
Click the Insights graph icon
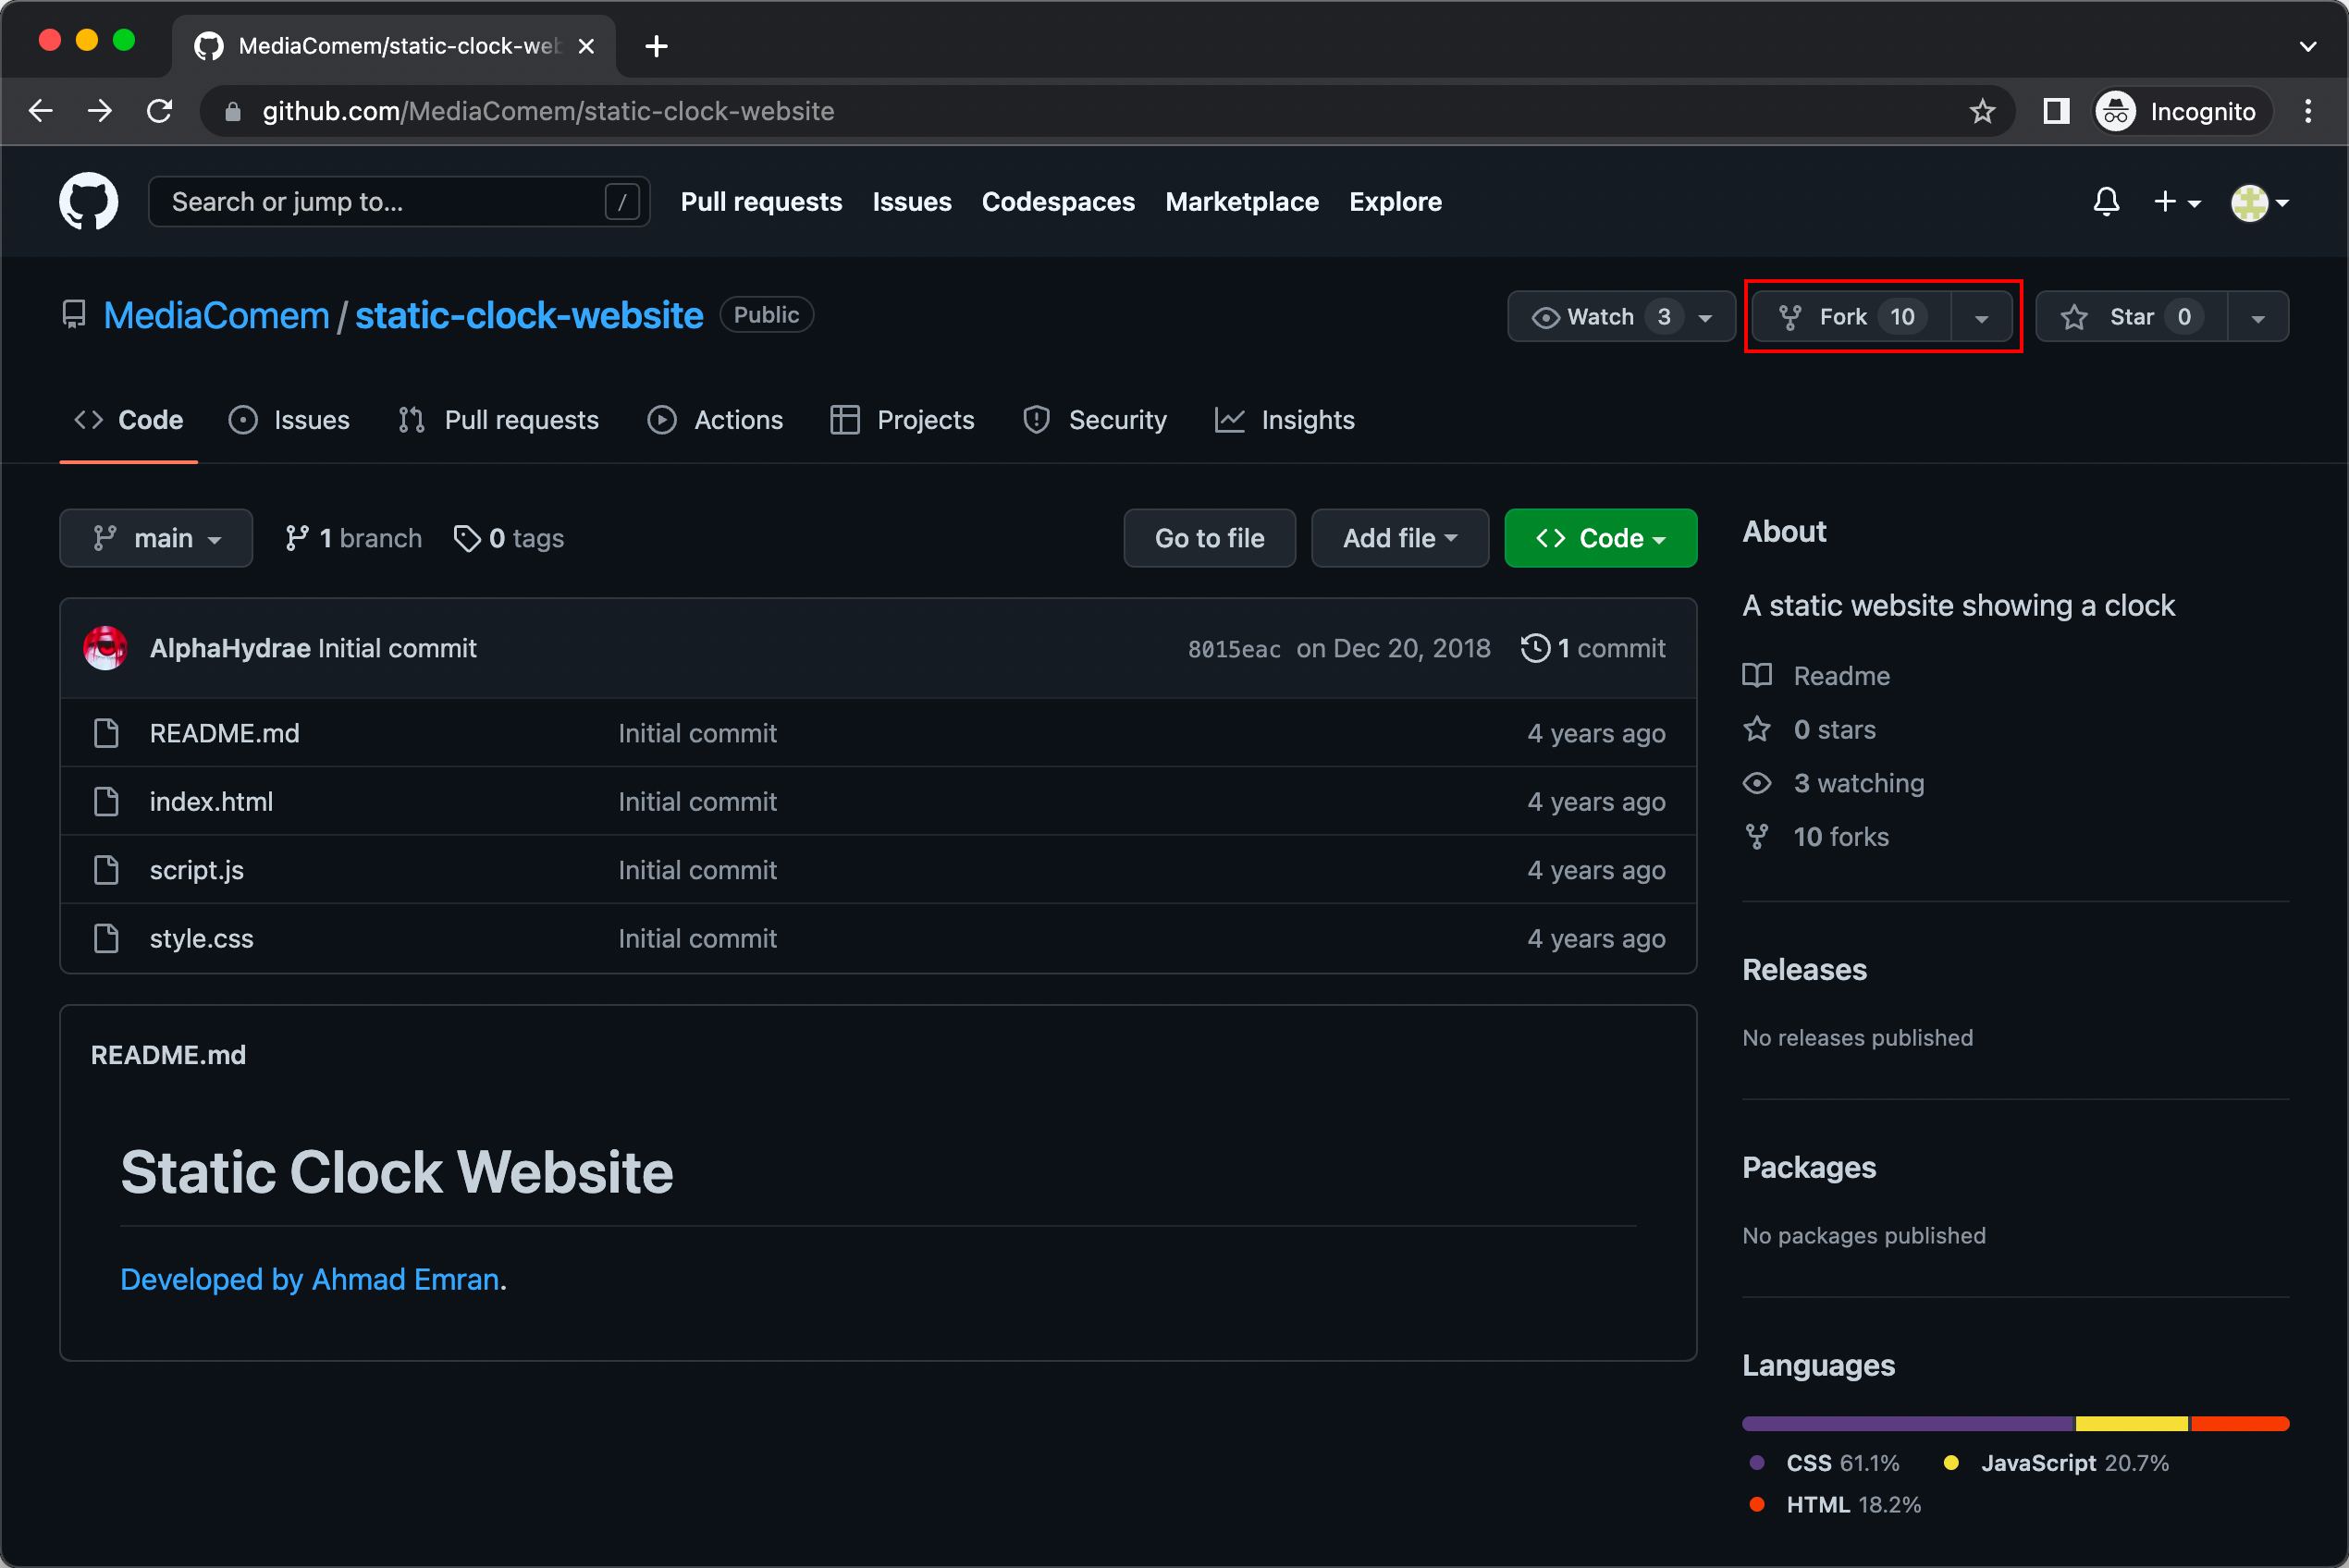click(1230, 420)
